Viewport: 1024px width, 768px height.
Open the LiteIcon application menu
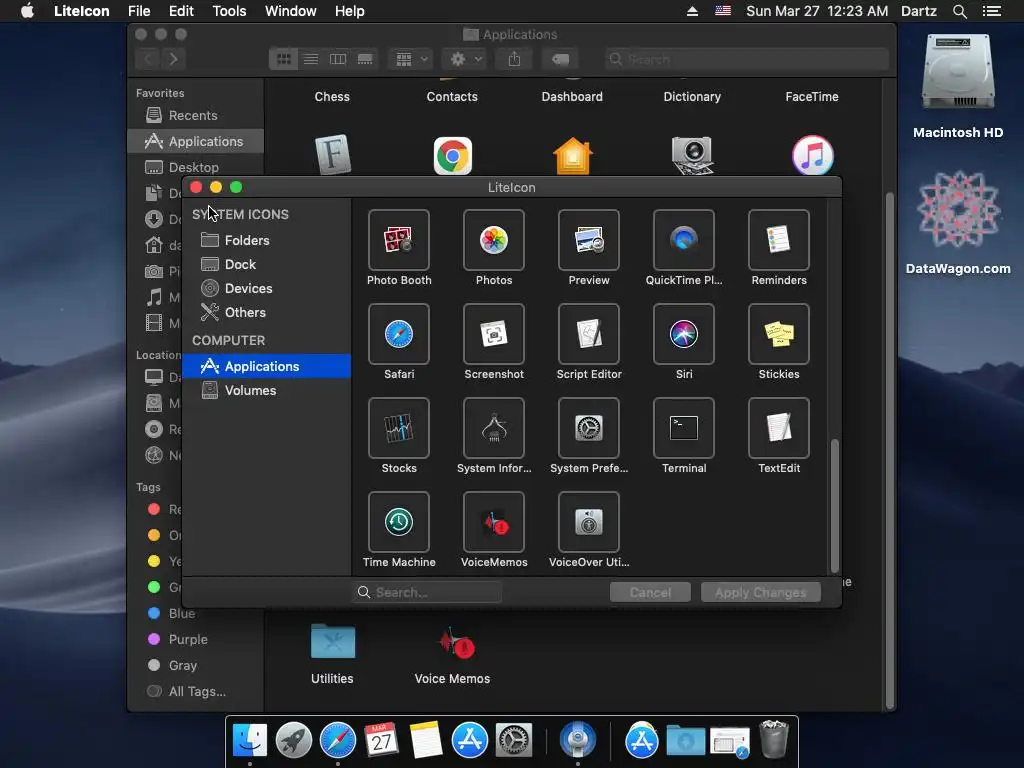point(82,11)
